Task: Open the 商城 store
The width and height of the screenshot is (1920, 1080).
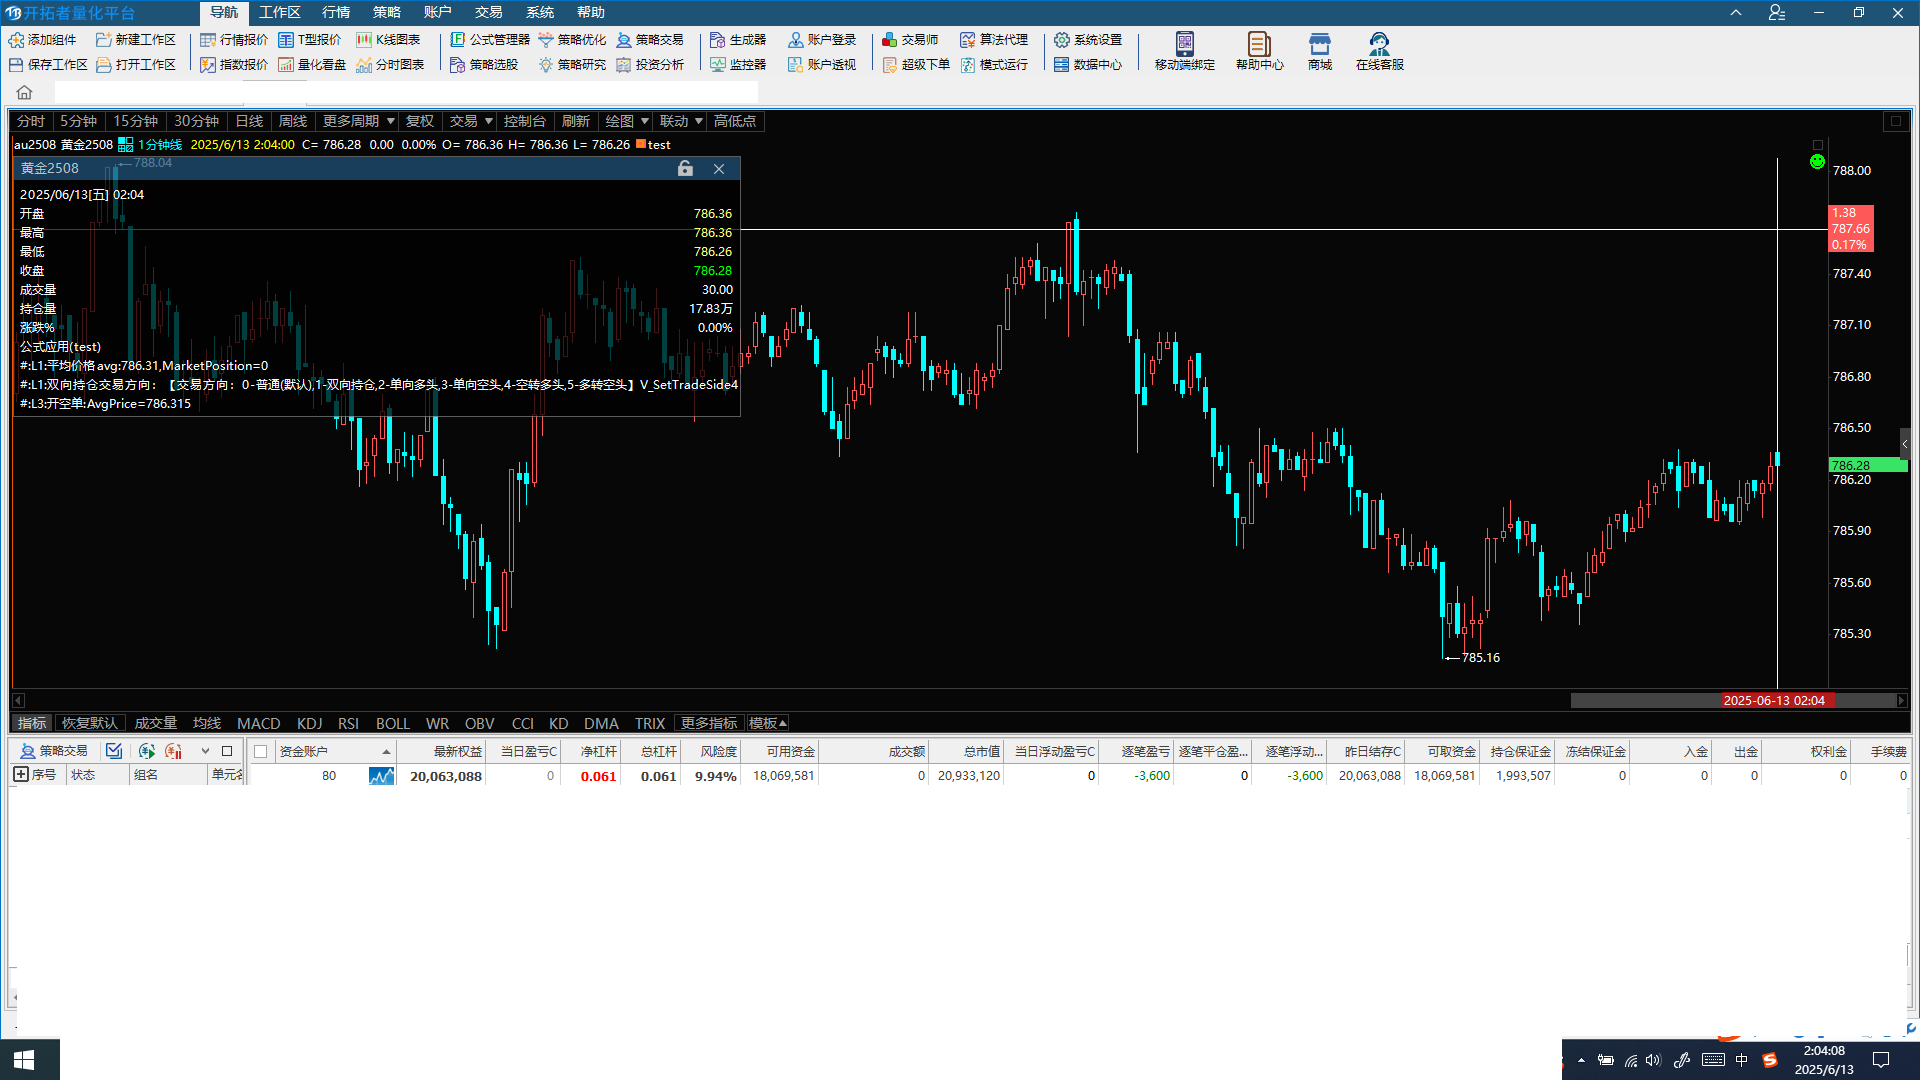Action: 1320,51
